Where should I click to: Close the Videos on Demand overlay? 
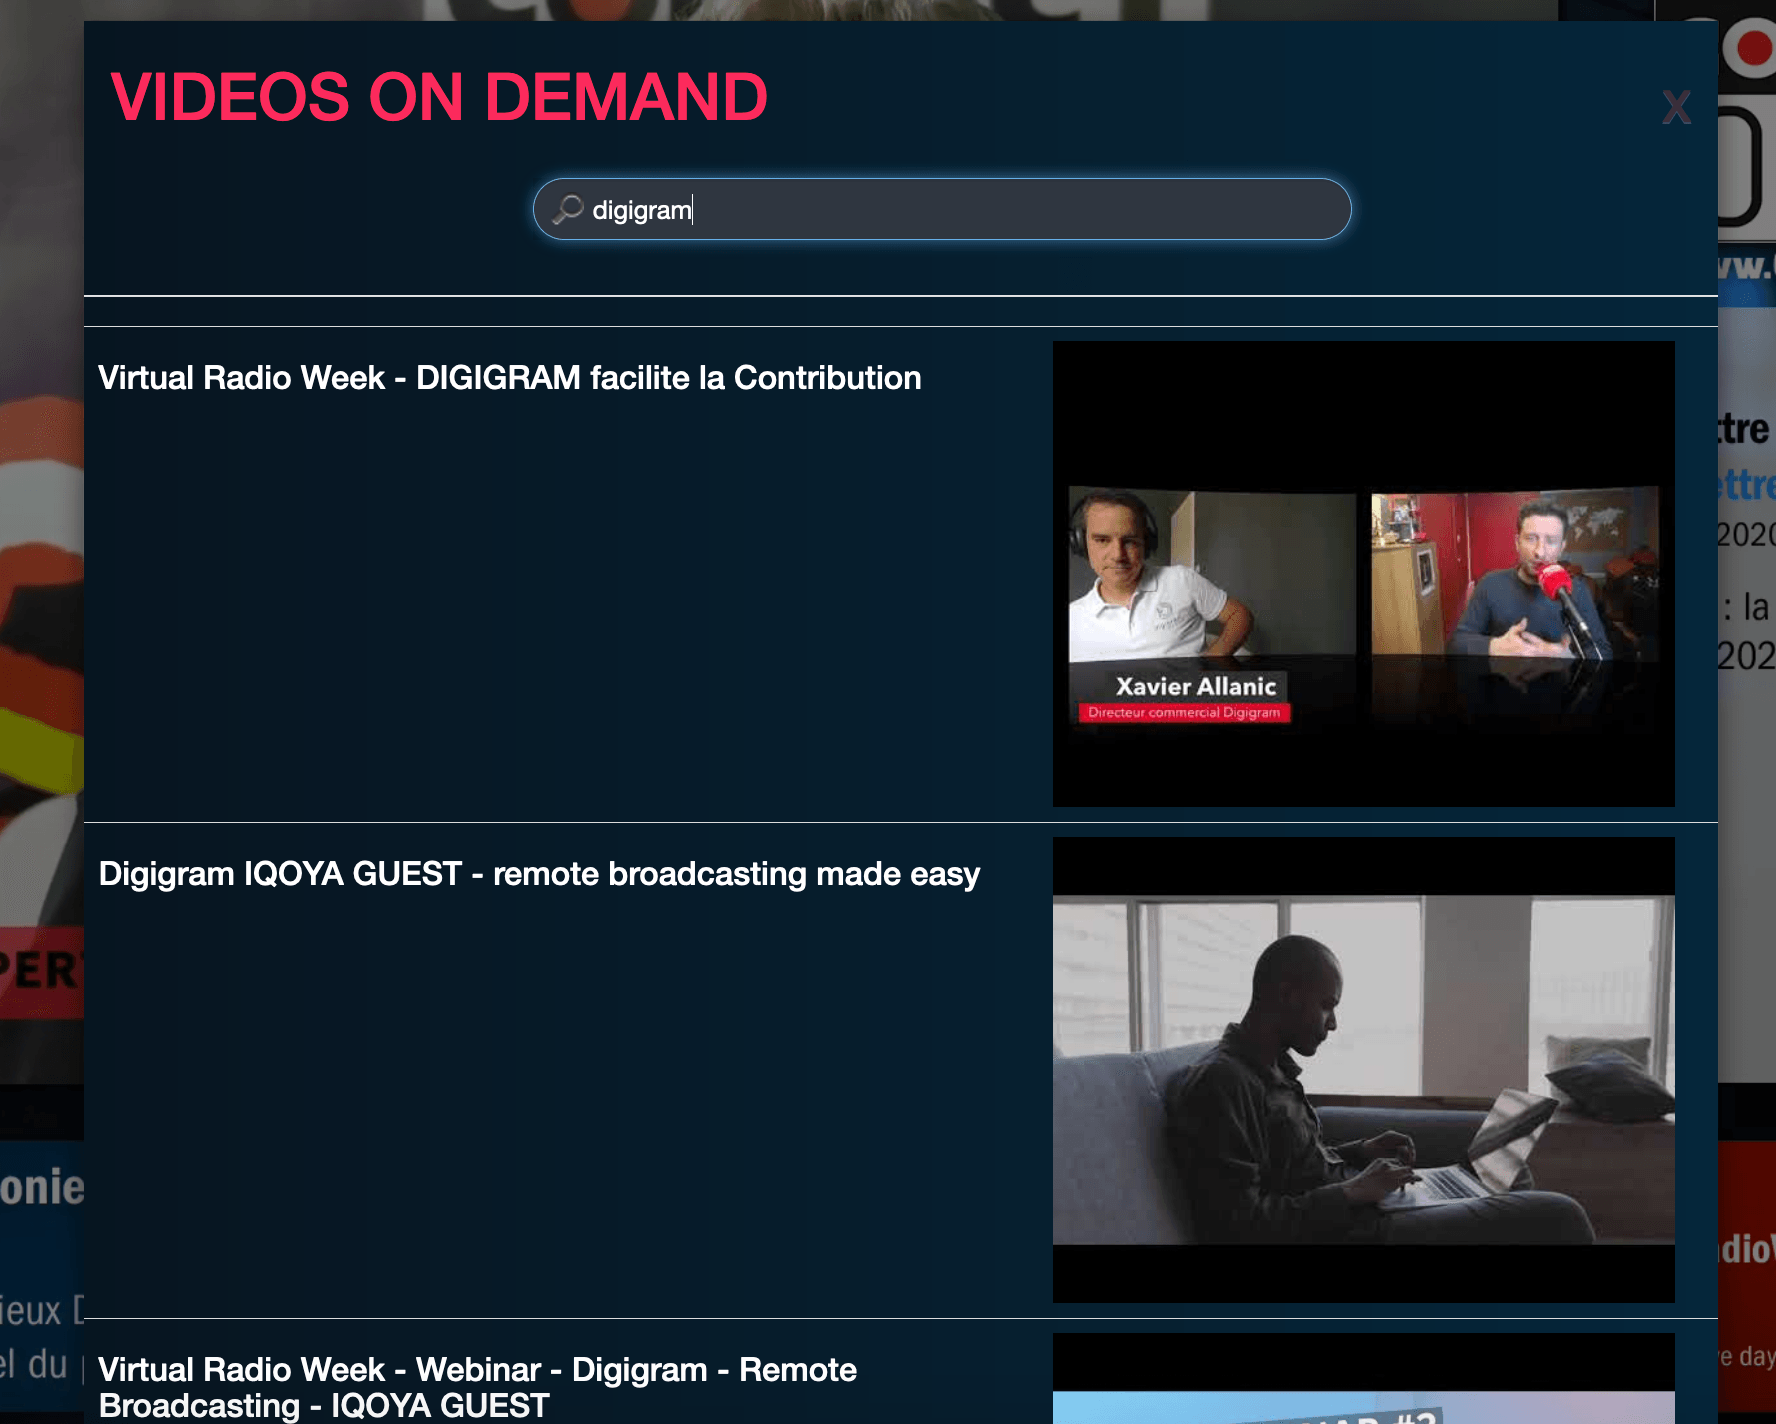pos(1676,107)
